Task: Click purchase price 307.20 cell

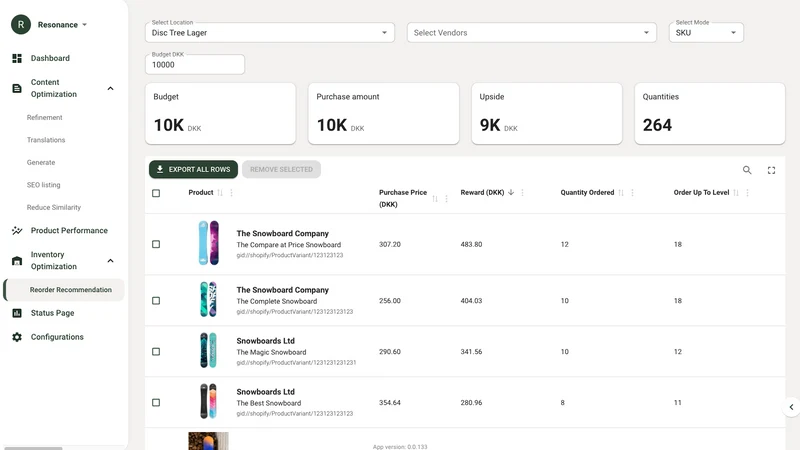Action: 390,244
